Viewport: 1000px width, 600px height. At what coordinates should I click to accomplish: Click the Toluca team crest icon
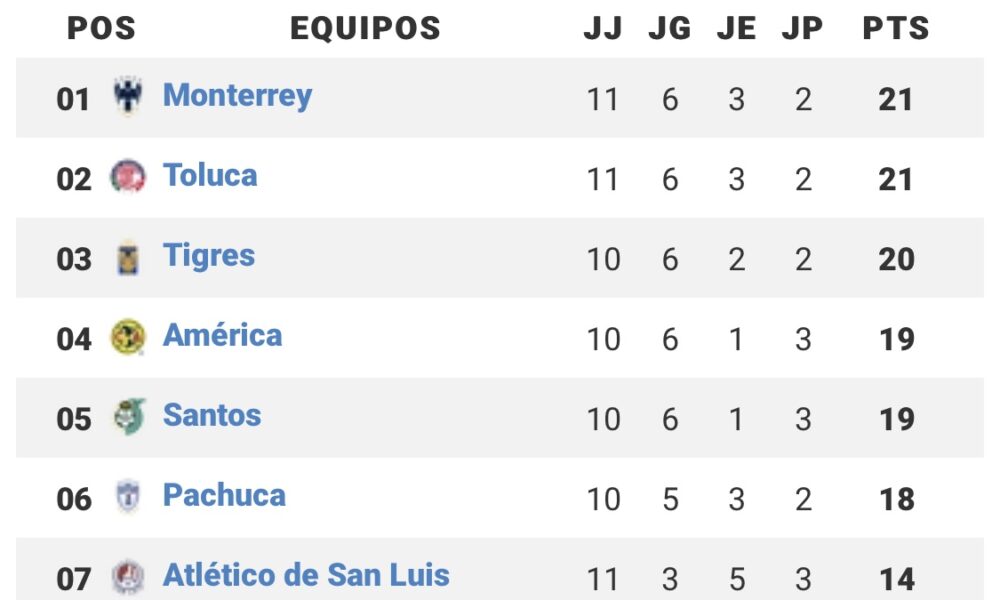(128, 177)
